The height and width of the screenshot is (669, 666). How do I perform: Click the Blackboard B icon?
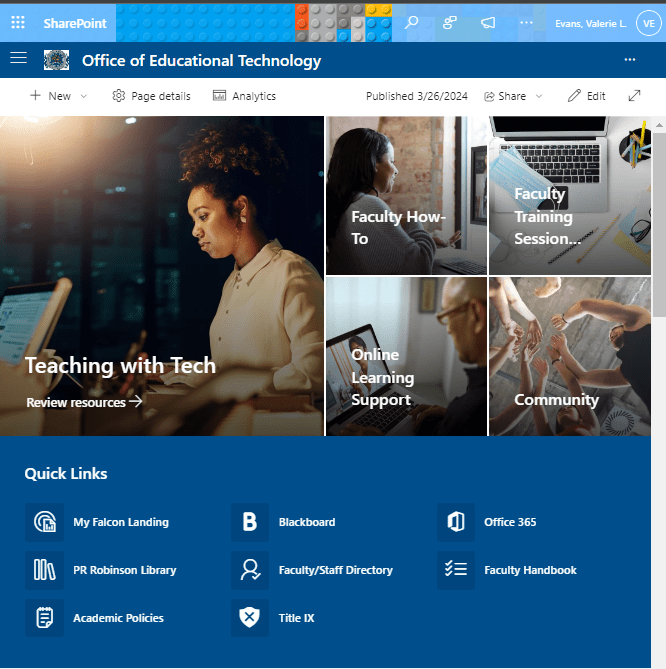[250, 522]
